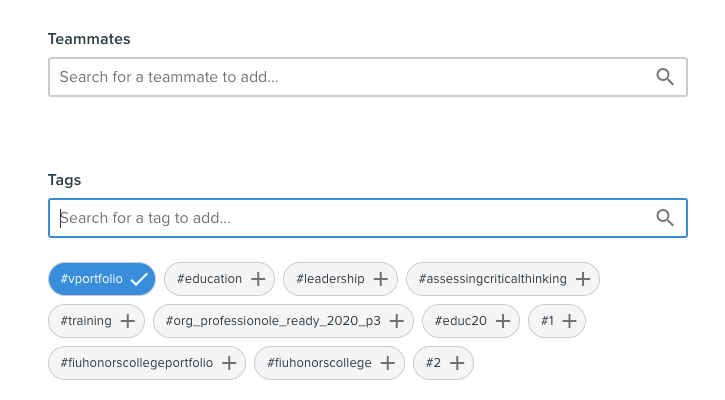Viewport: 725px width, 400px height.
Task: Click the plus icon on #training tag
Action: click(128, 321)
